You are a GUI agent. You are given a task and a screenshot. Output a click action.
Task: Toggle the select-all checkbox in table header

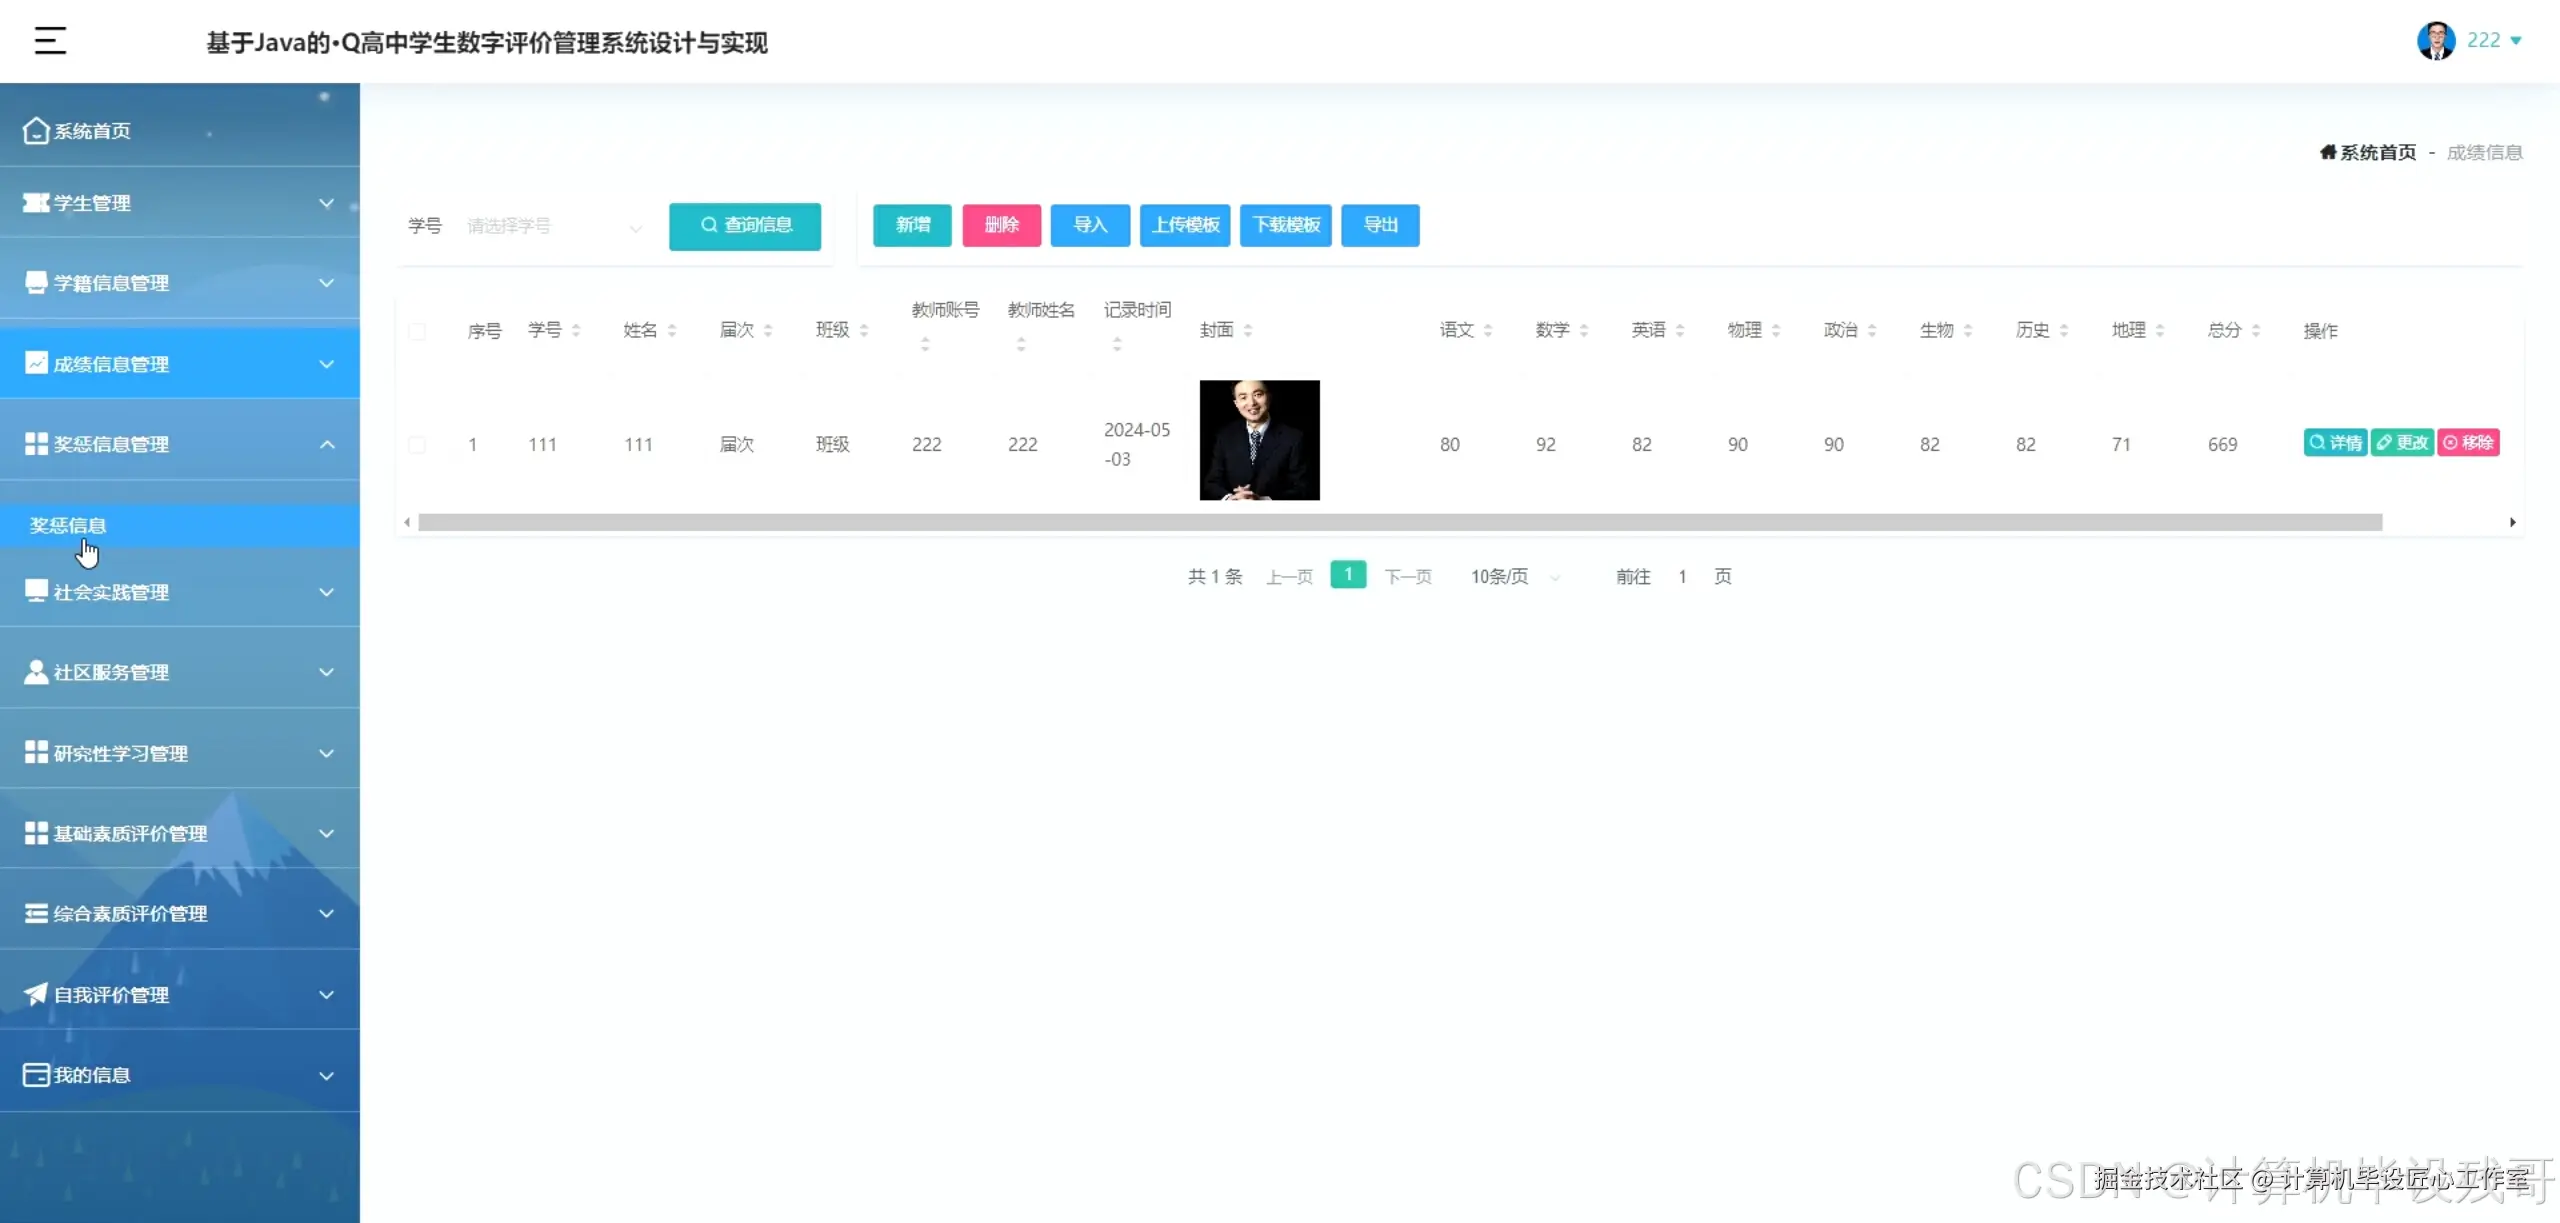[x=417, y=331]
